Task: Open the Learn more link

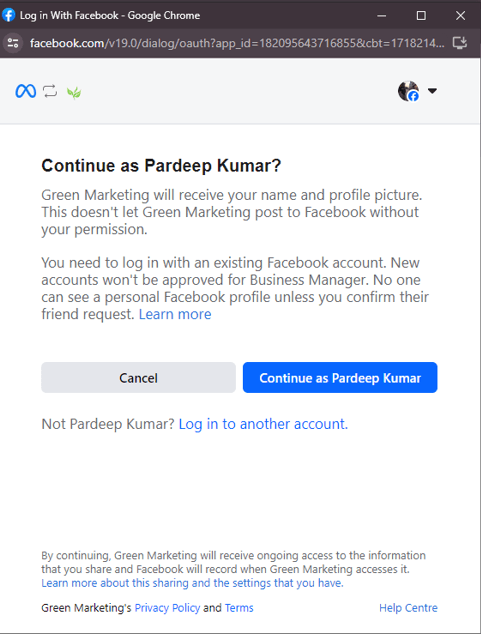Action: tap(175, 314)
